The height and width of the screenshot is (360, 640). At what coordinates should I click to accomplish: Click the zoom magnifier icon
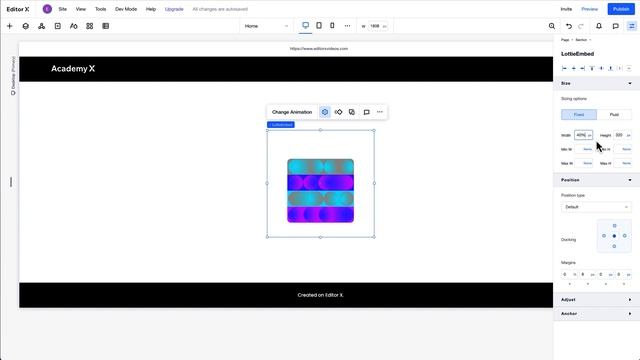[x=552, y=26]
